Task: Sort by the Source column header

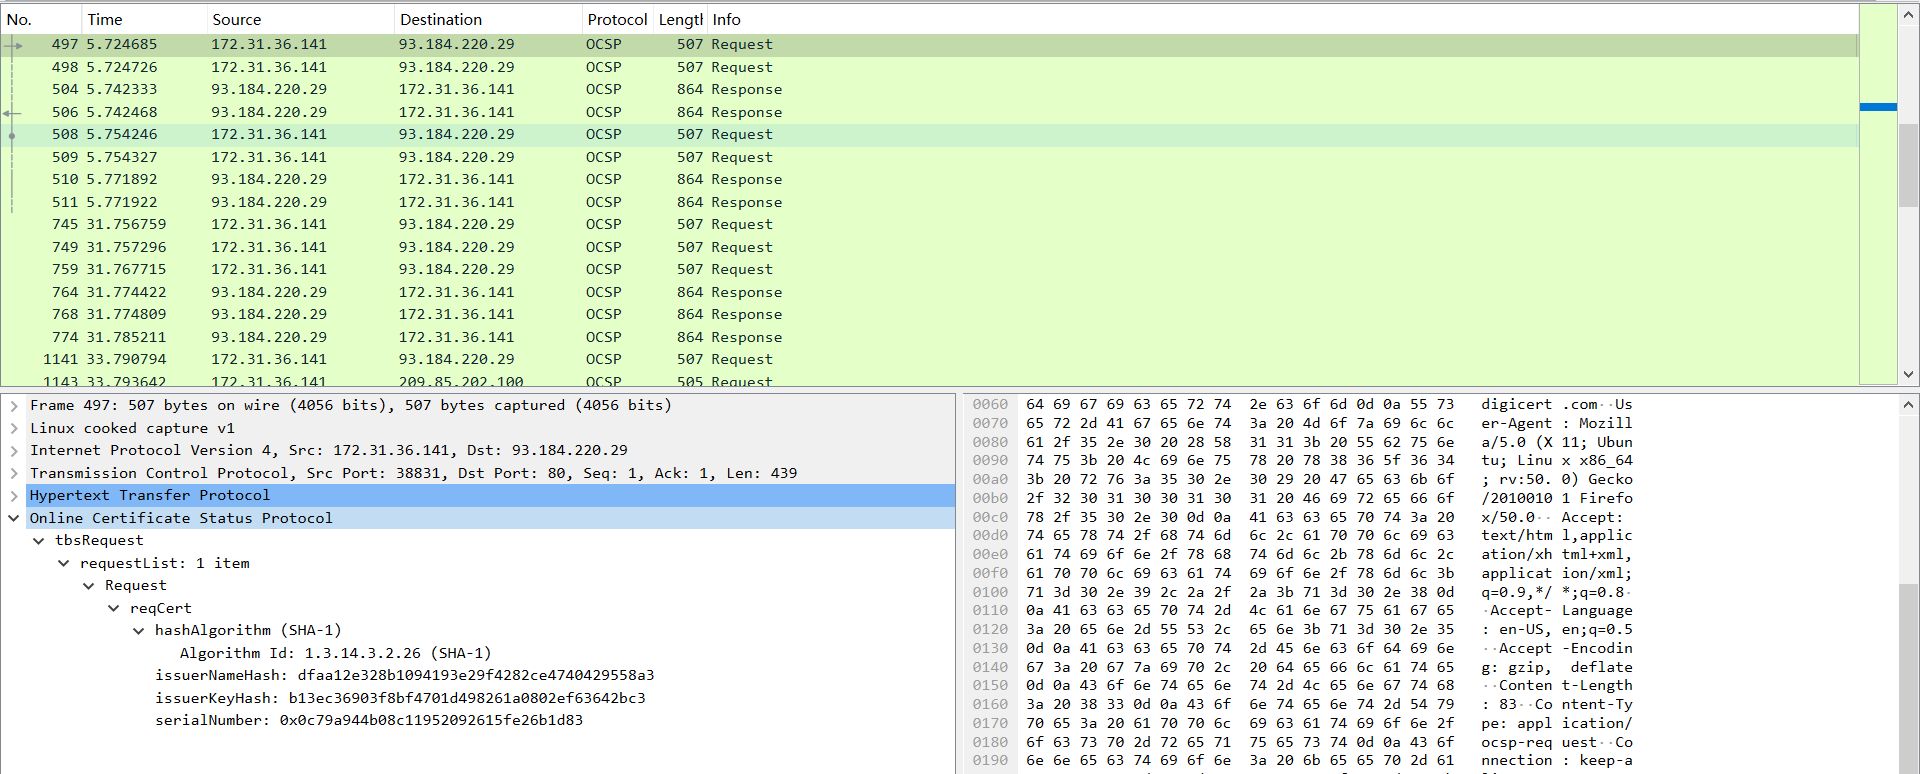Action: click(x=300, y=19)
